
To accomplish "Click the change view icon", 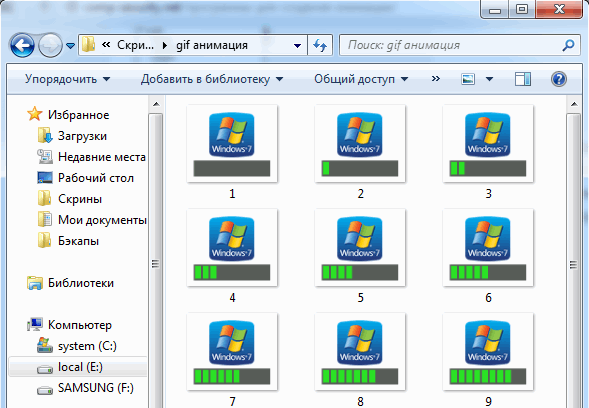I will [x=468, y=79].
